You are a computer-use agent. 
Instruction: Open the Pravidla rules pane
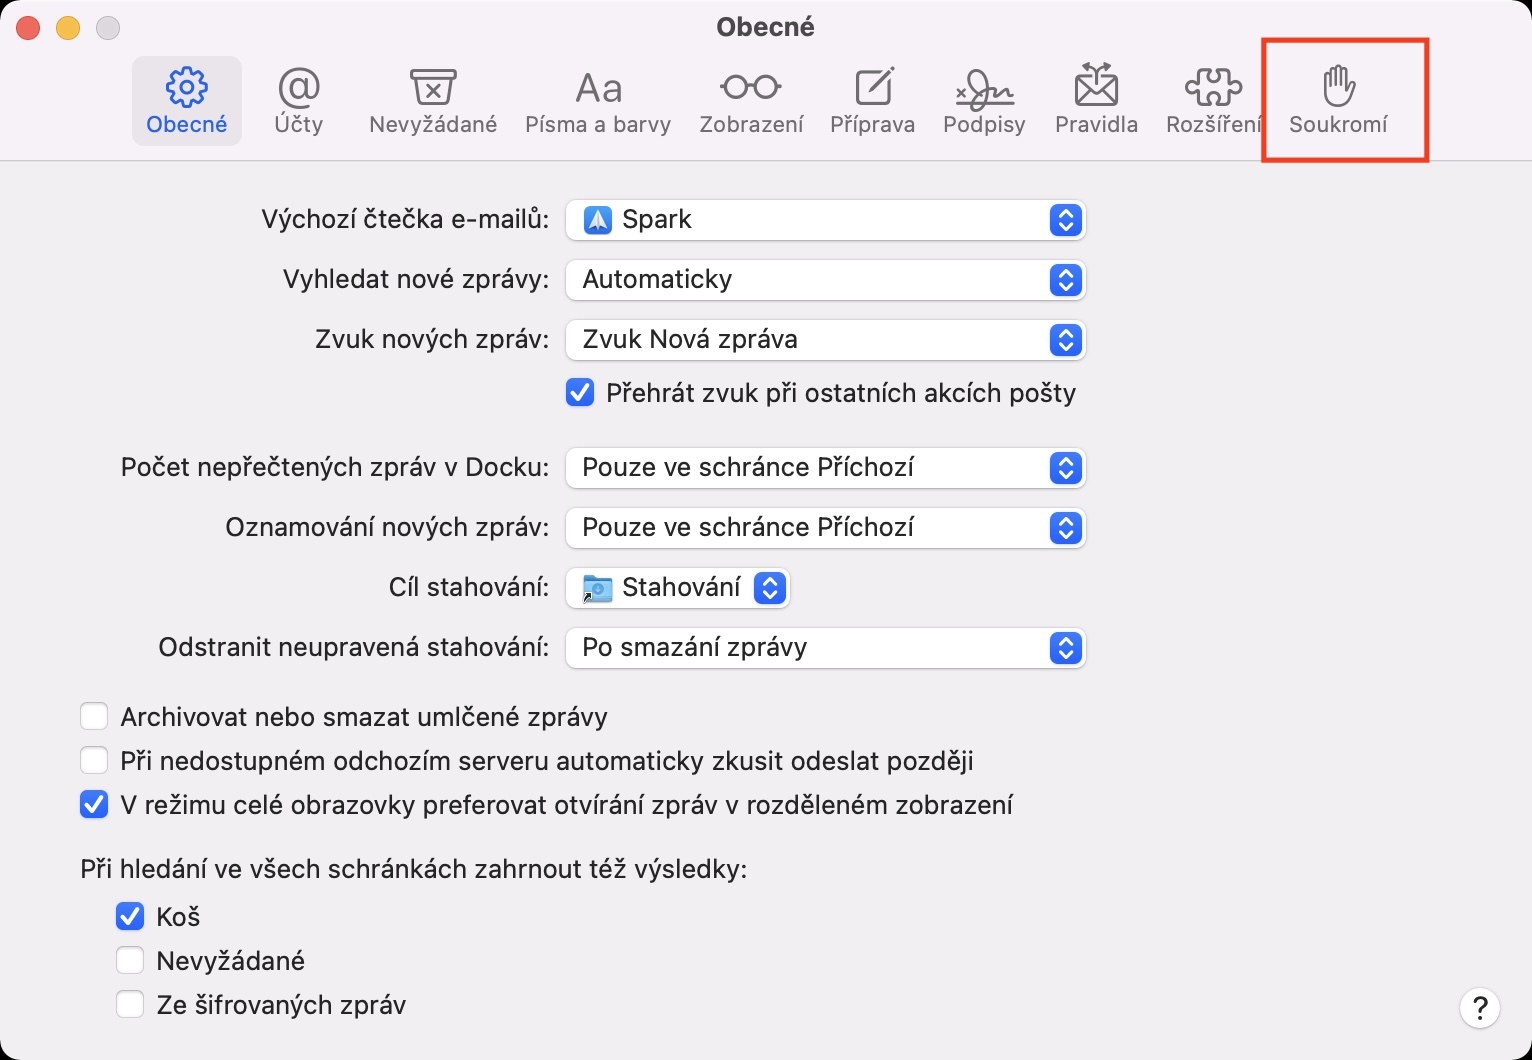[x=1096, y=101]
